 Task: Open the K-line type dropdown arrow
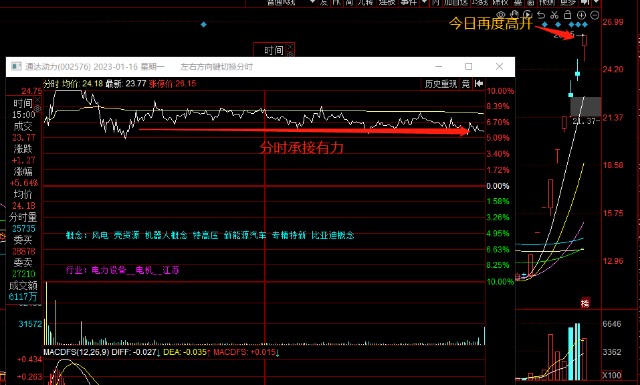coord(313,2)
